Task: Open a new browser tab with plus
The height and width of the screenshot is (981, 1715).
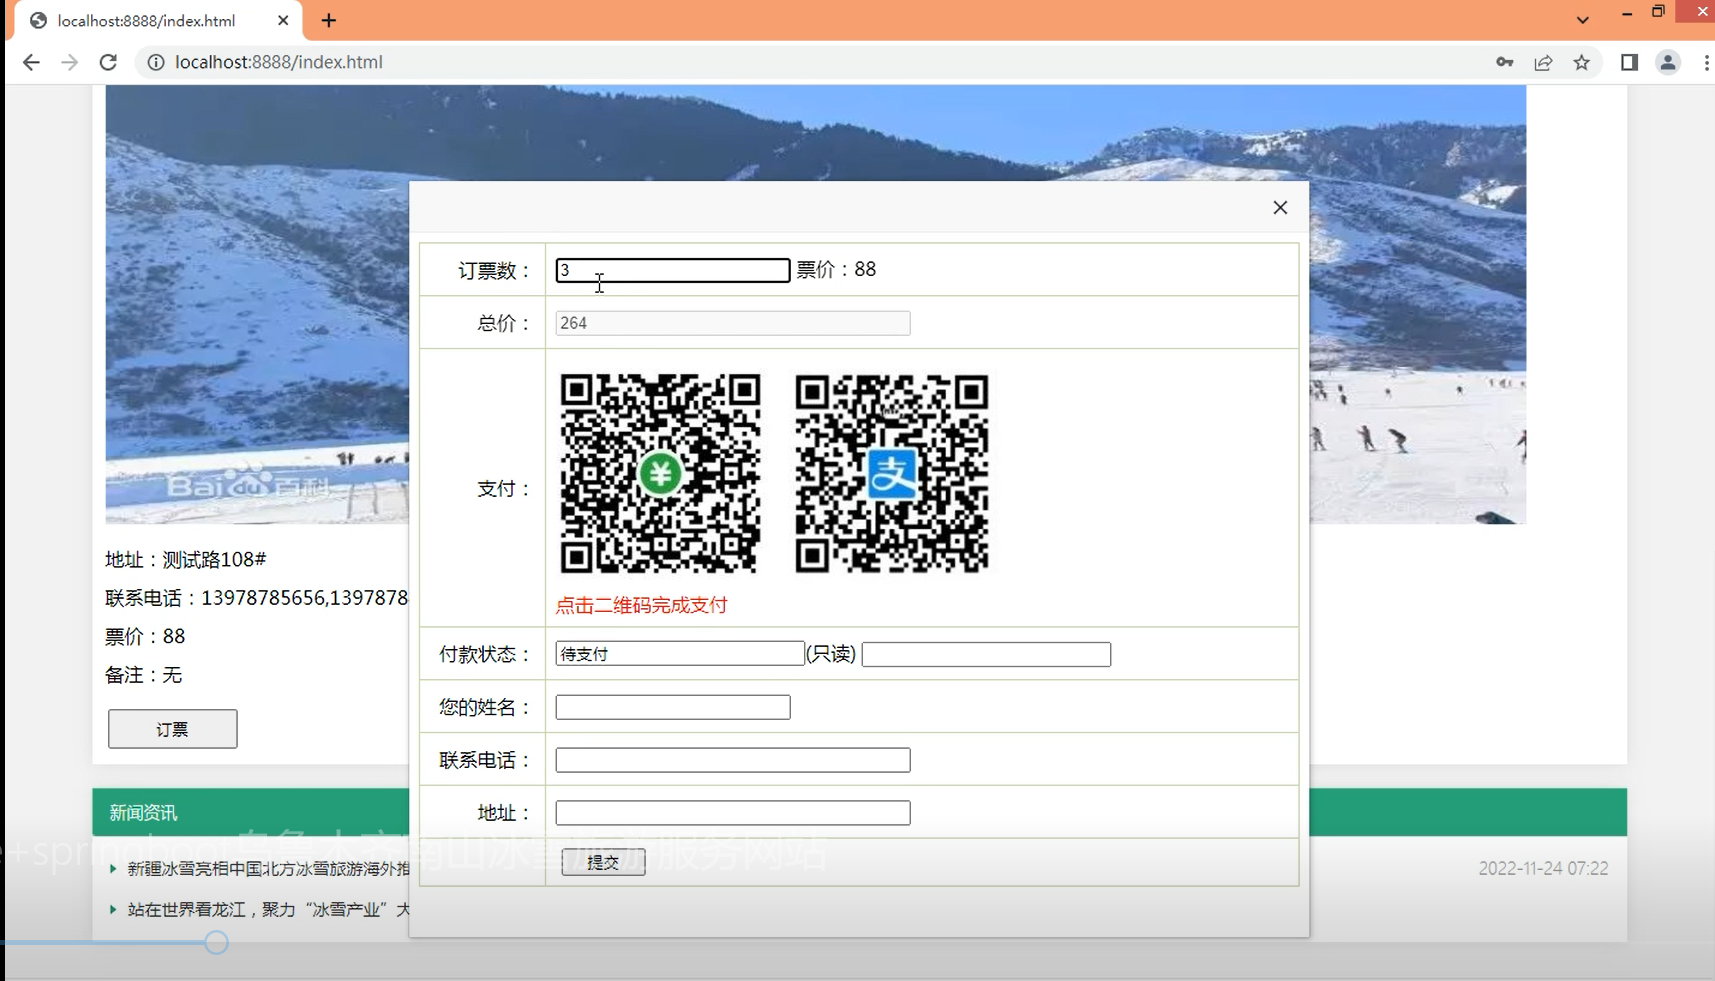Action: click(329, 20)
